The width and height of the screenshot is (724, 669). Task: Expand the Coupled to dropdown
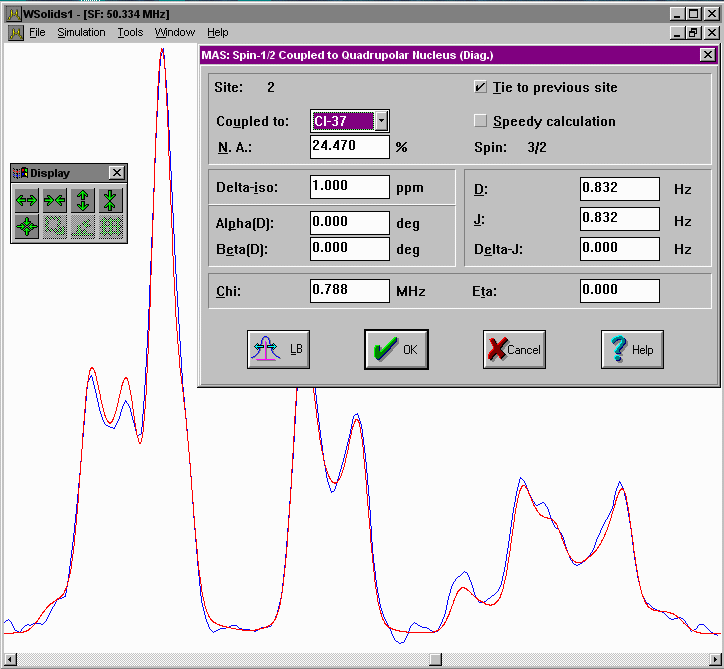coord(381,121)
